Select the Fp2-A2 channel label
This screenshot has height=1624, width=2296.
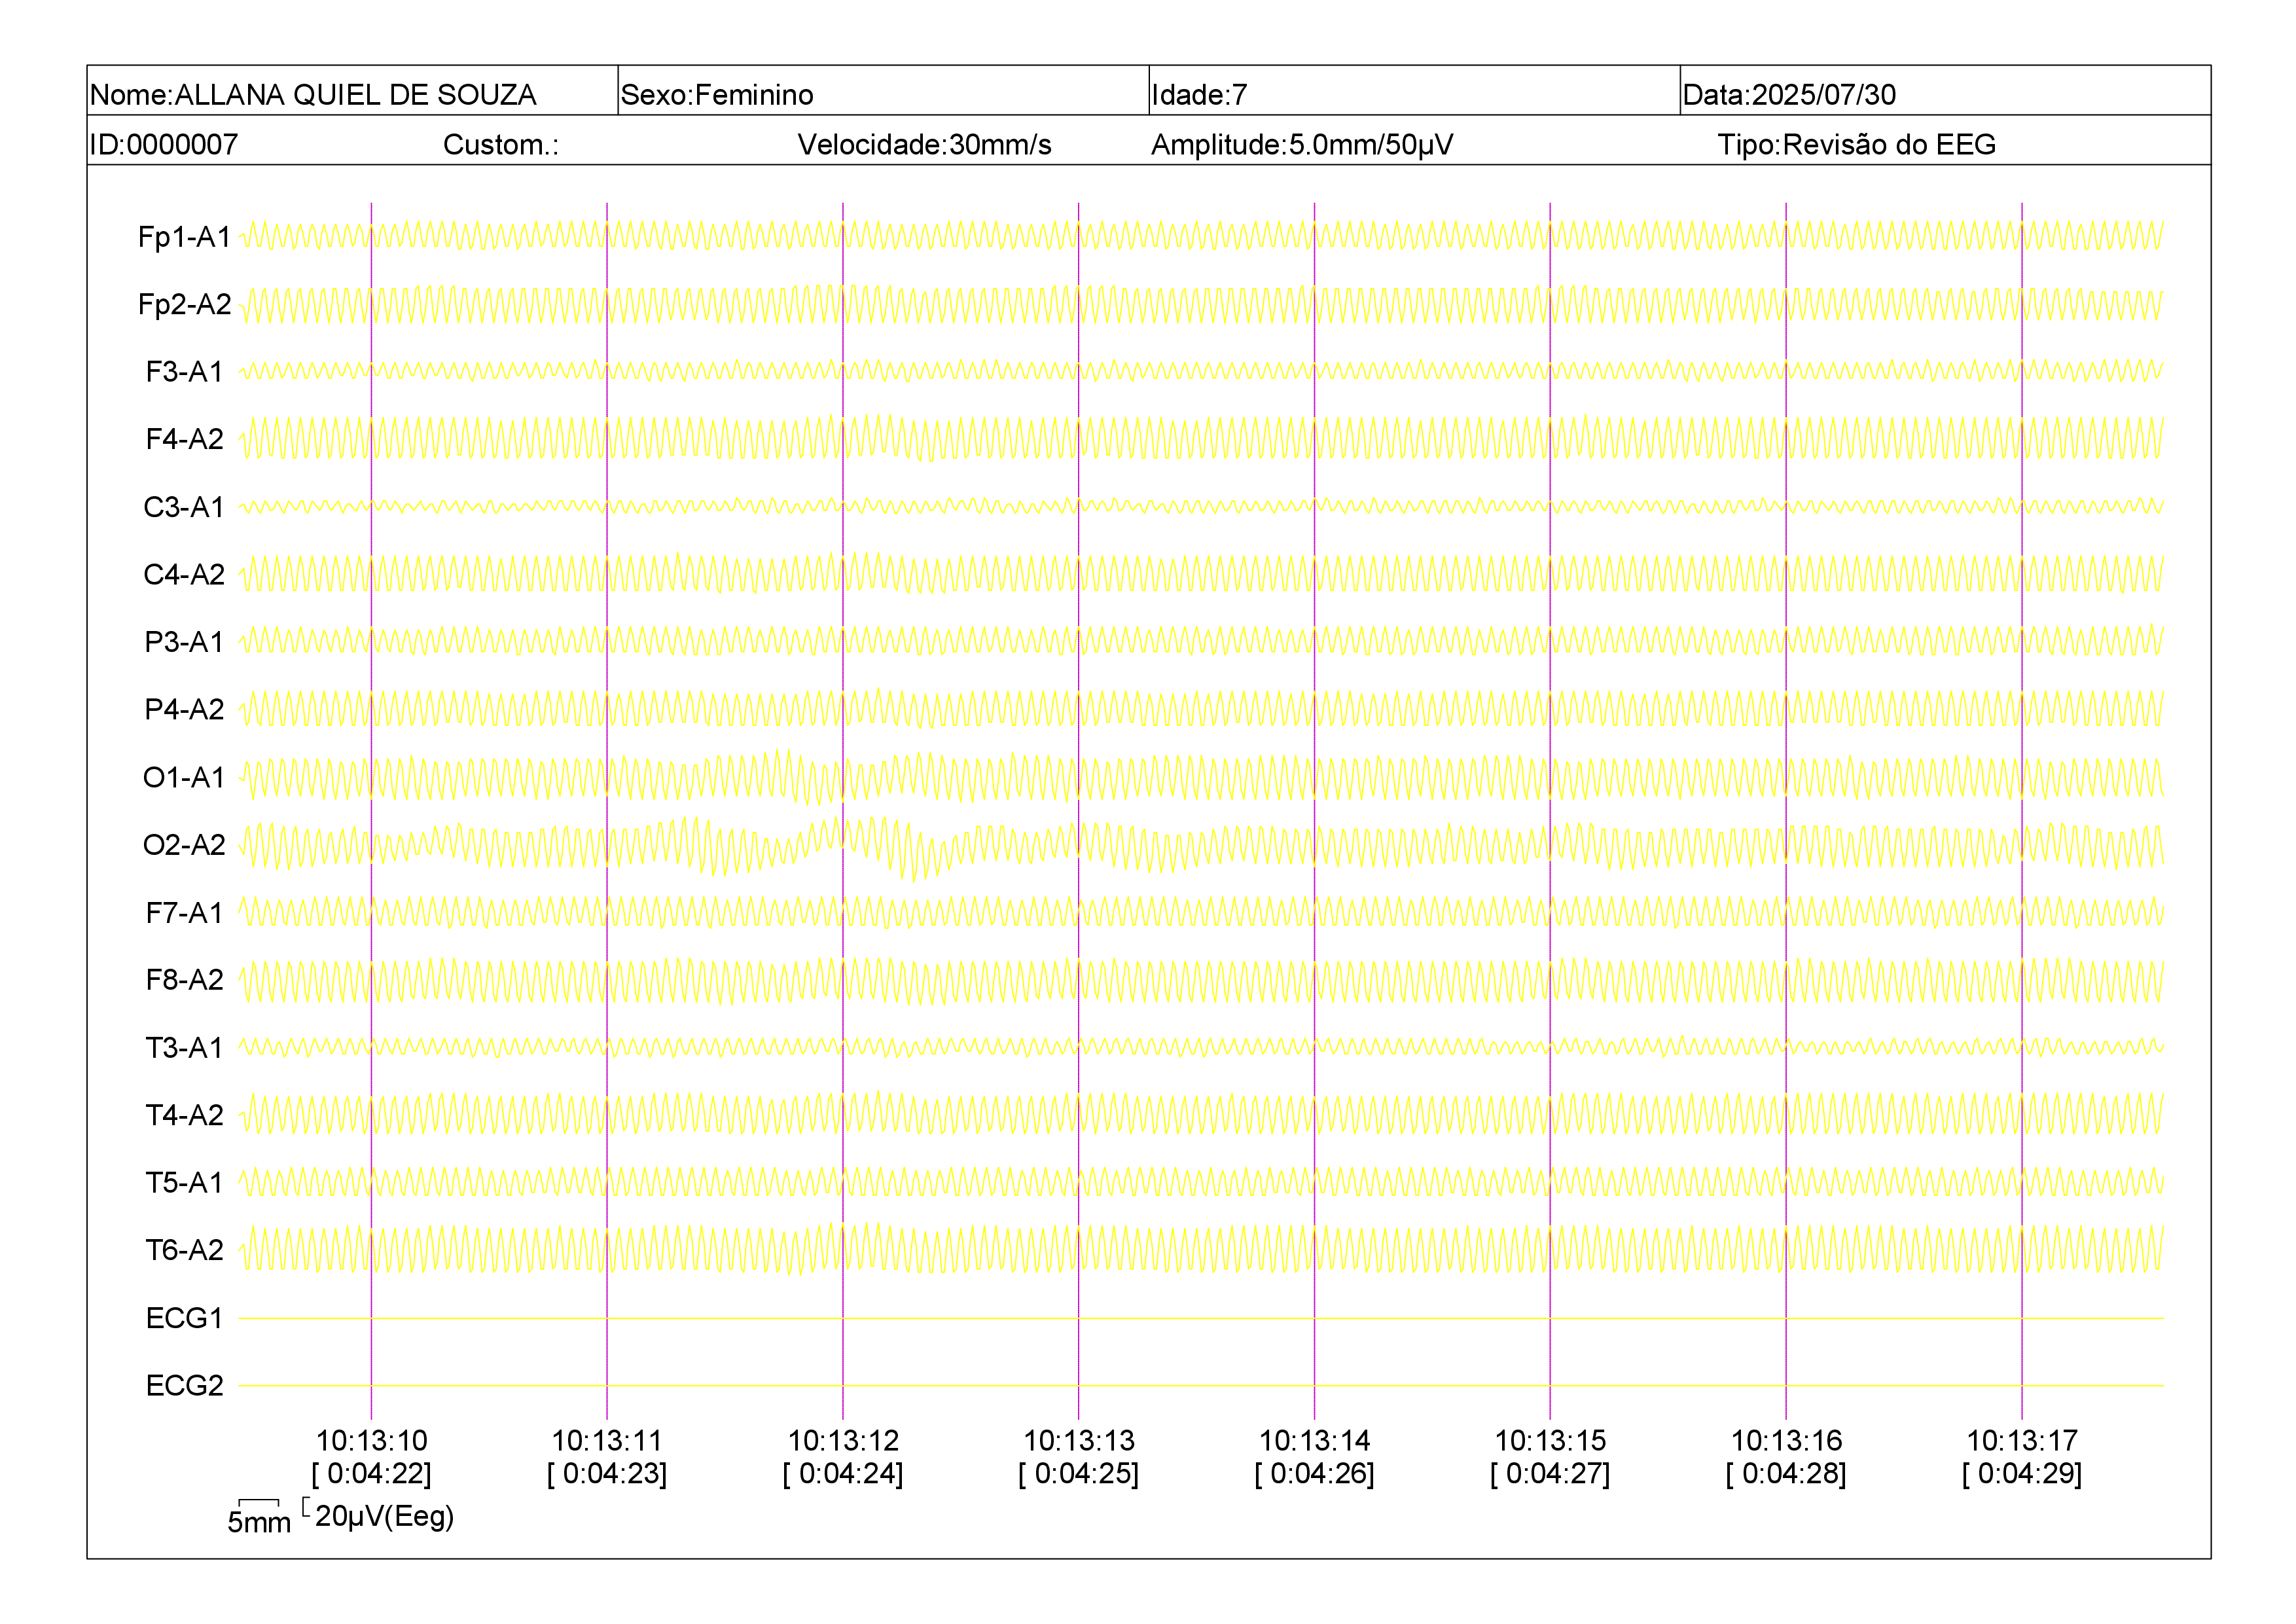185,304
